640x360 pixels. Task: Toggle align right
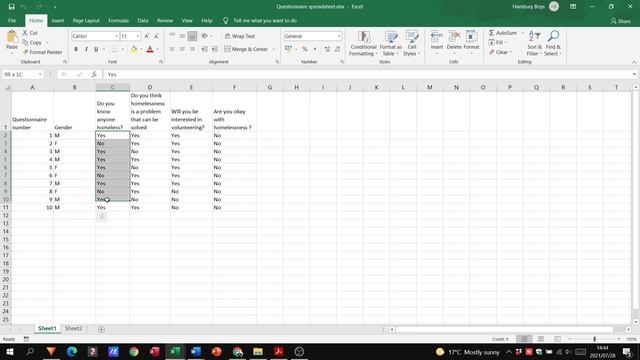pyautogui.click(x=192, y=49)
